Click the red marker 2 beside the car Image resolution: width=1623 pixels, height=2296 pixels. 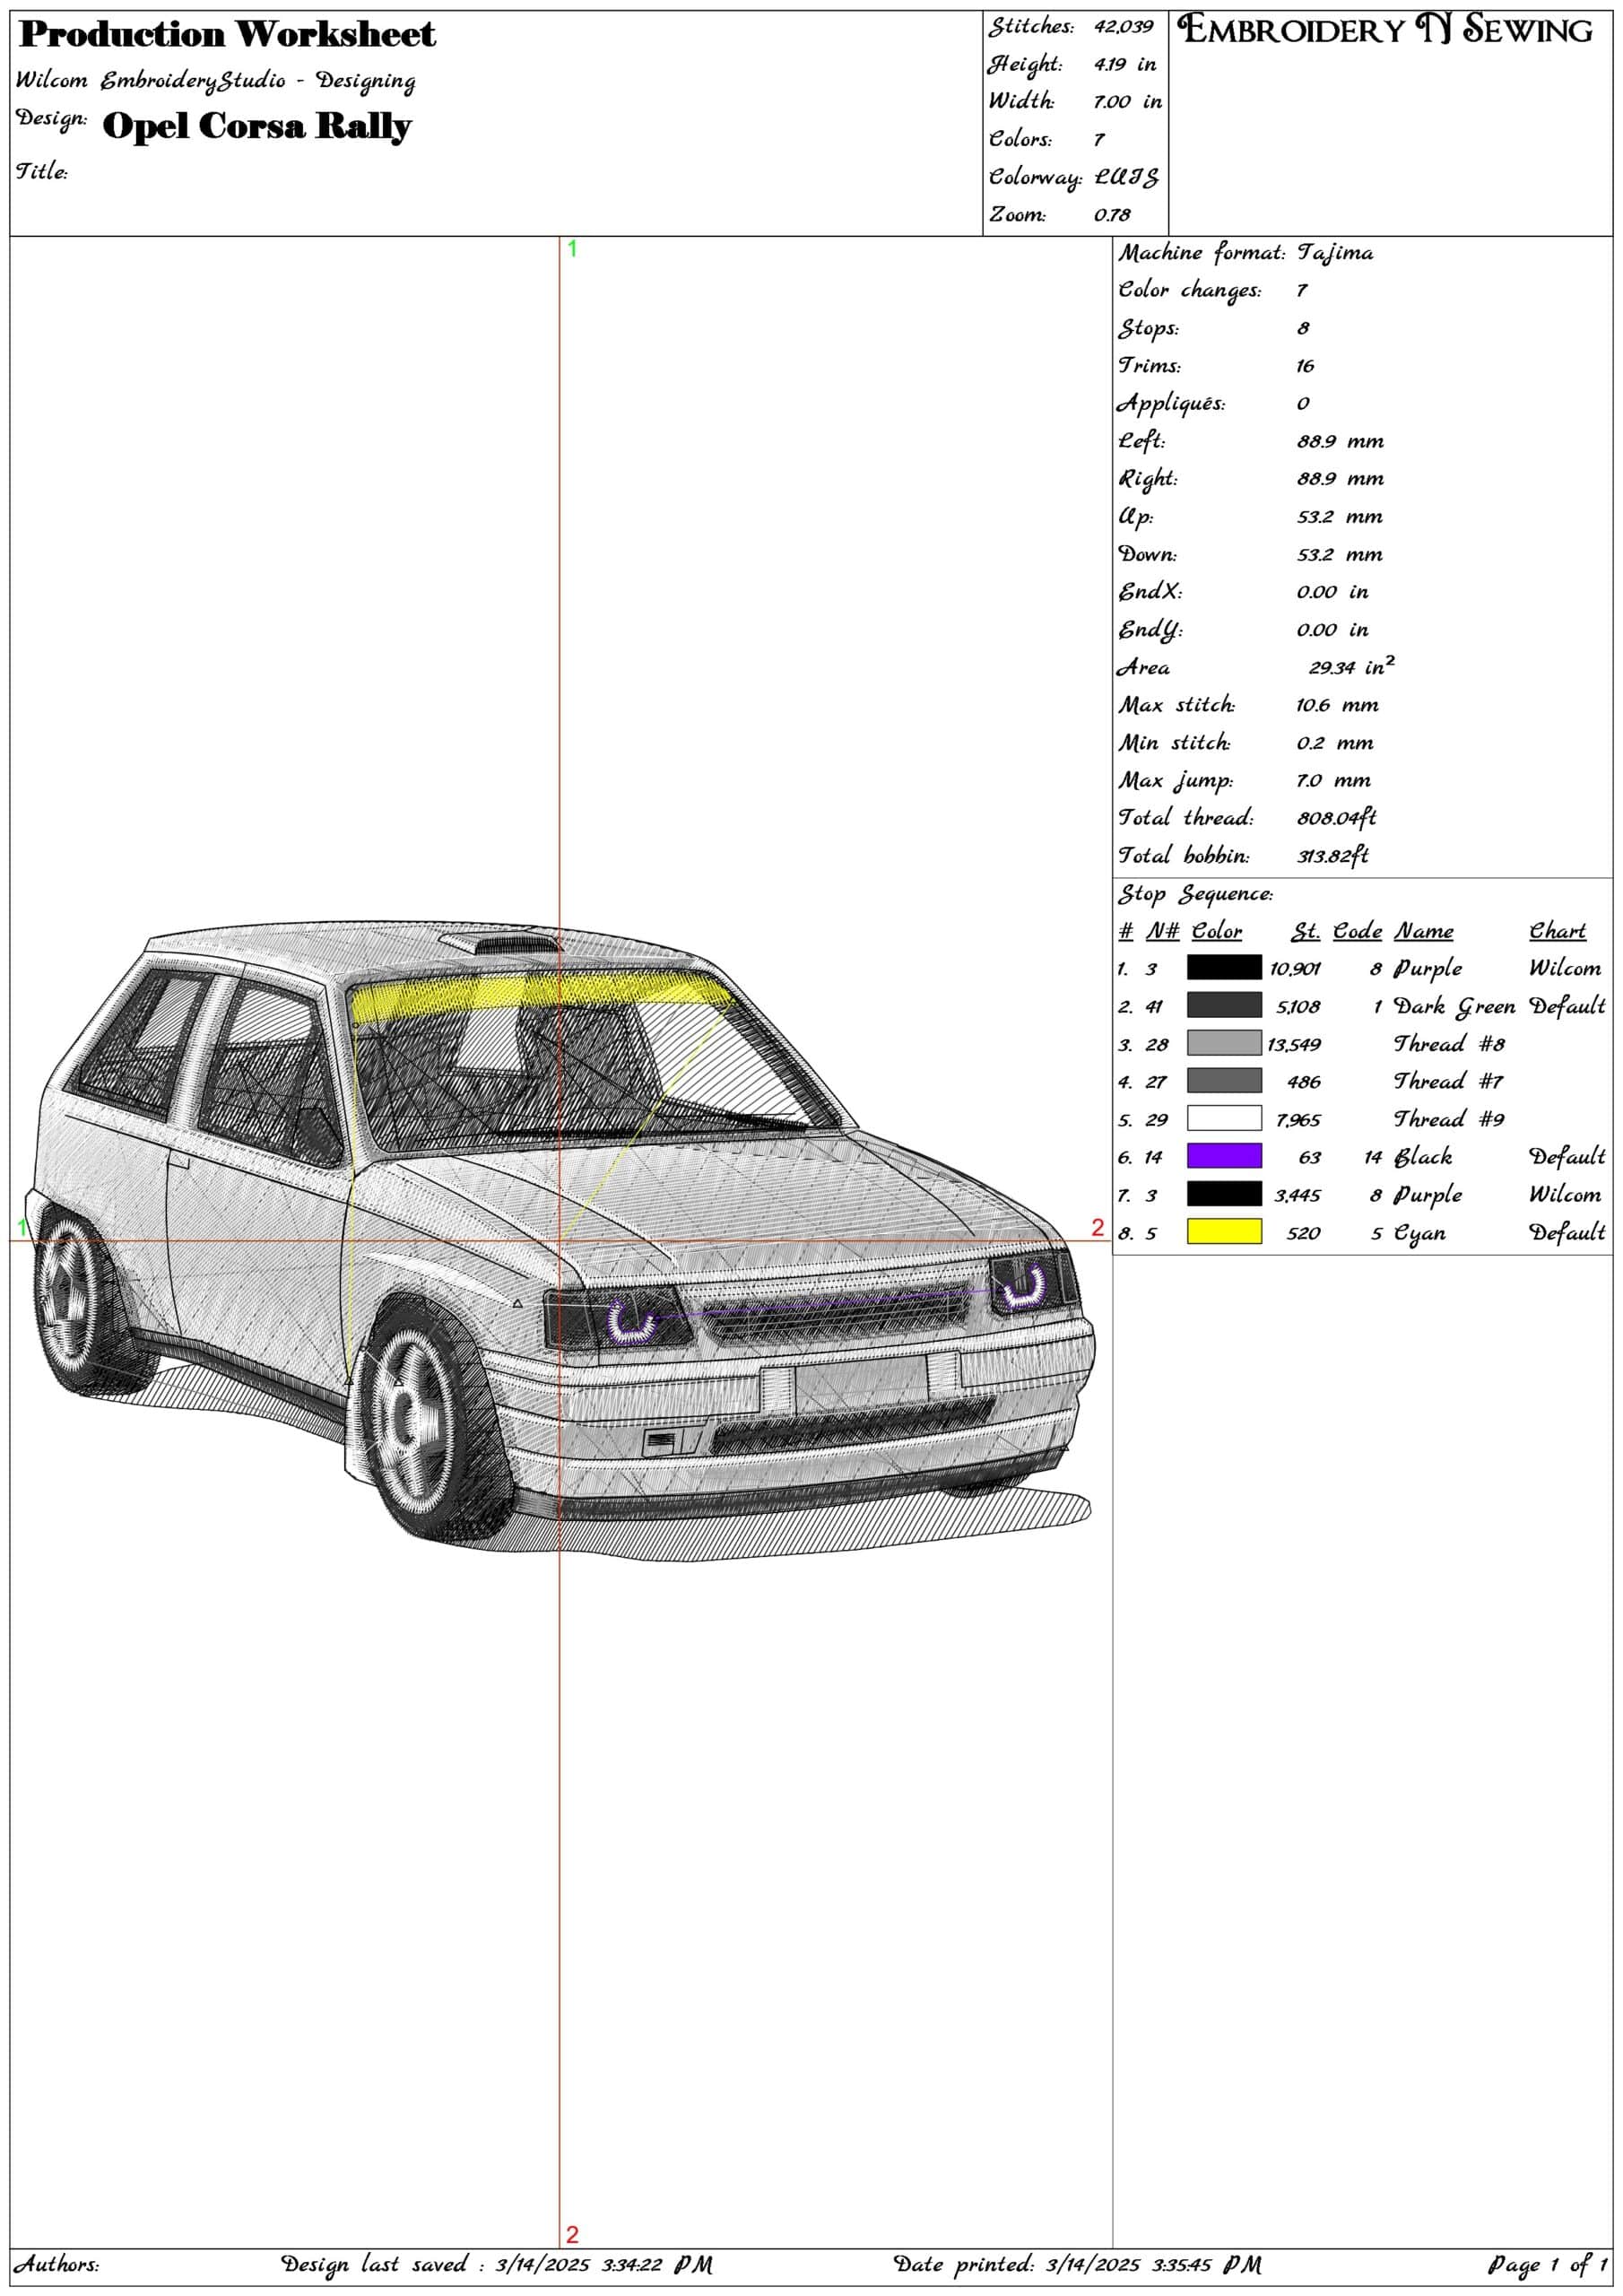point(1097,1227)
